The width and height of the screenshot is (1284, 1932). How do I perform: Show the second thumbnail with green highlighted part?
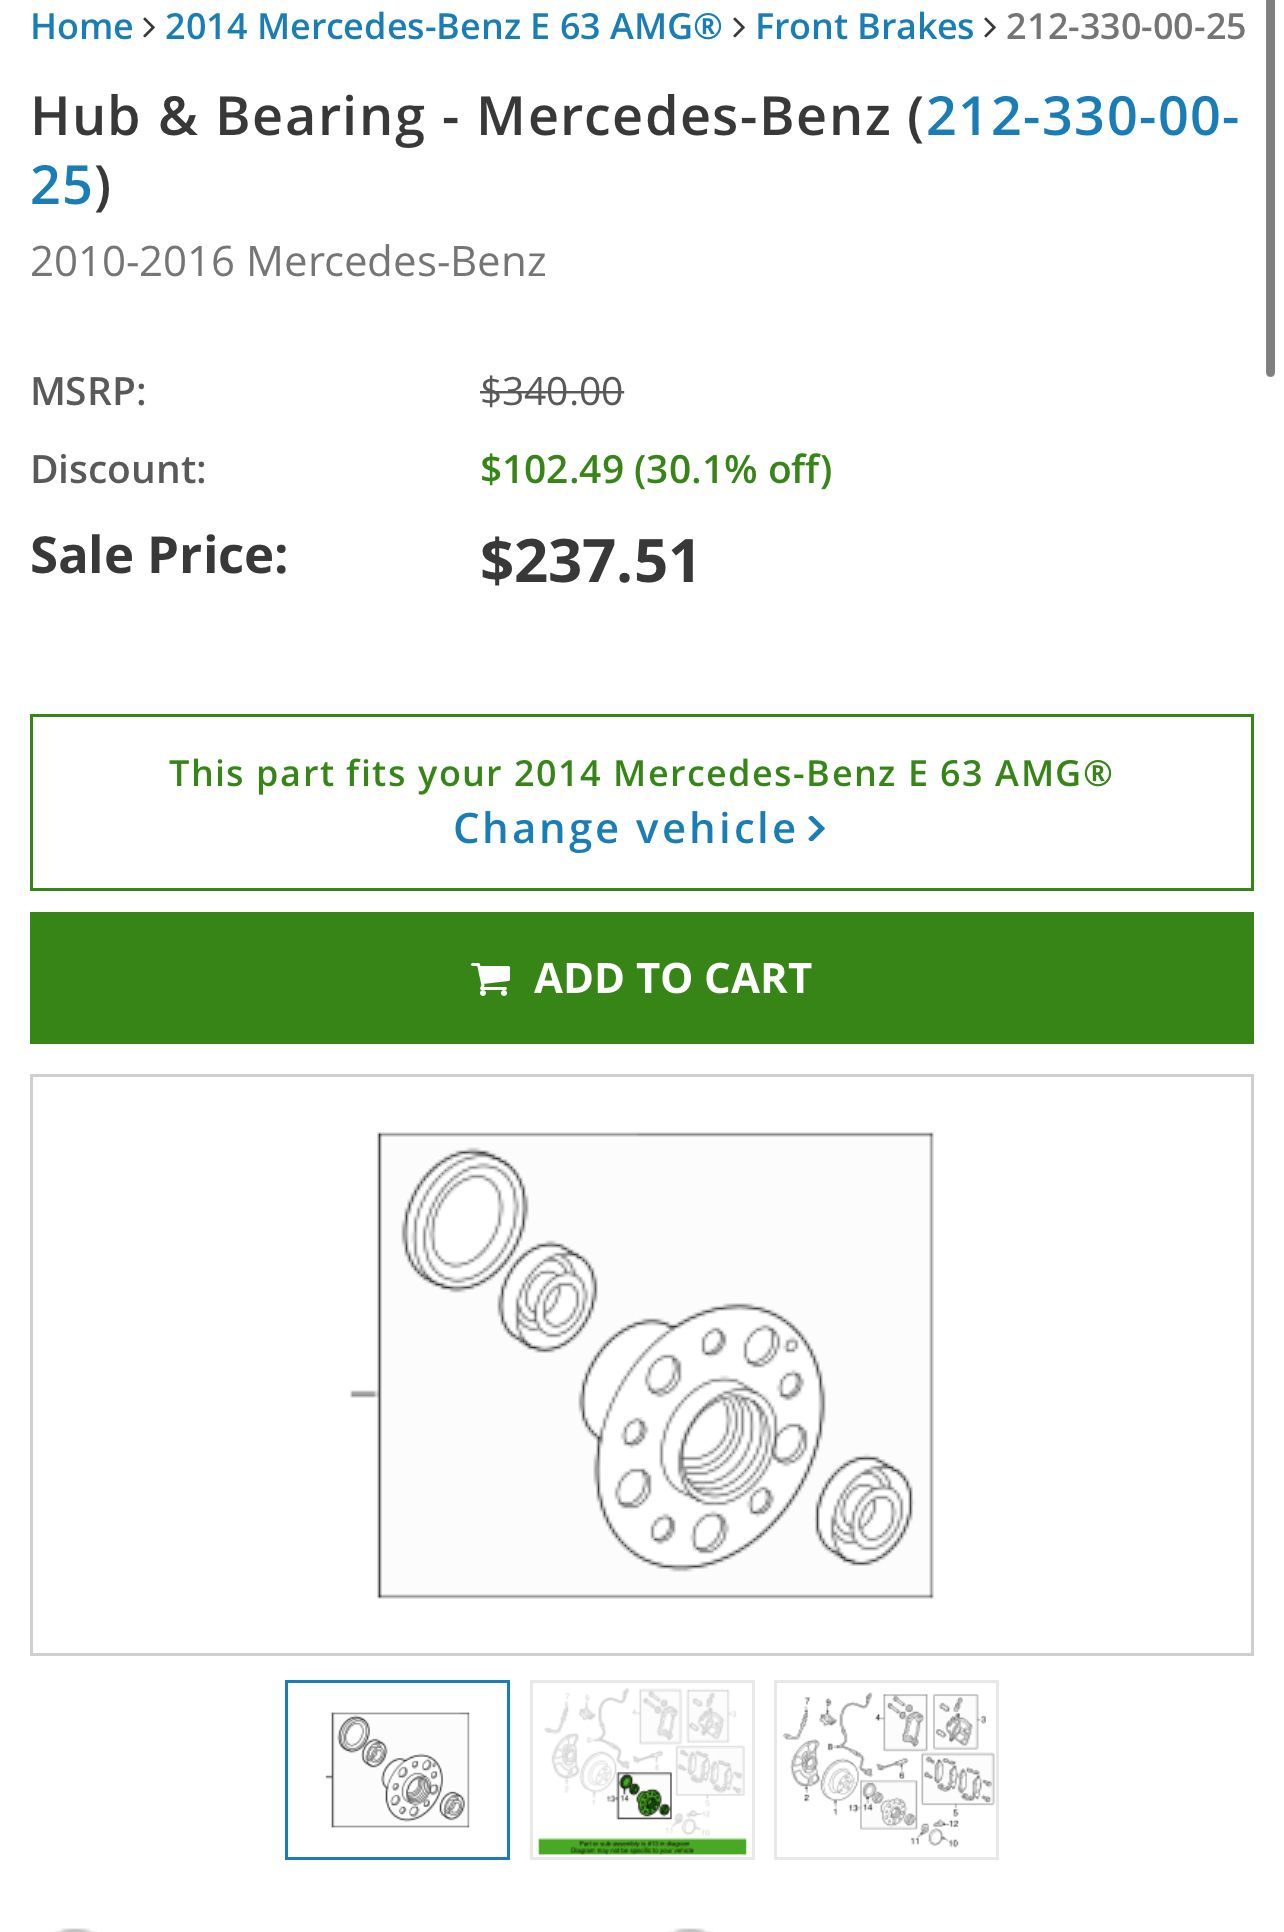pos(642,1770)
